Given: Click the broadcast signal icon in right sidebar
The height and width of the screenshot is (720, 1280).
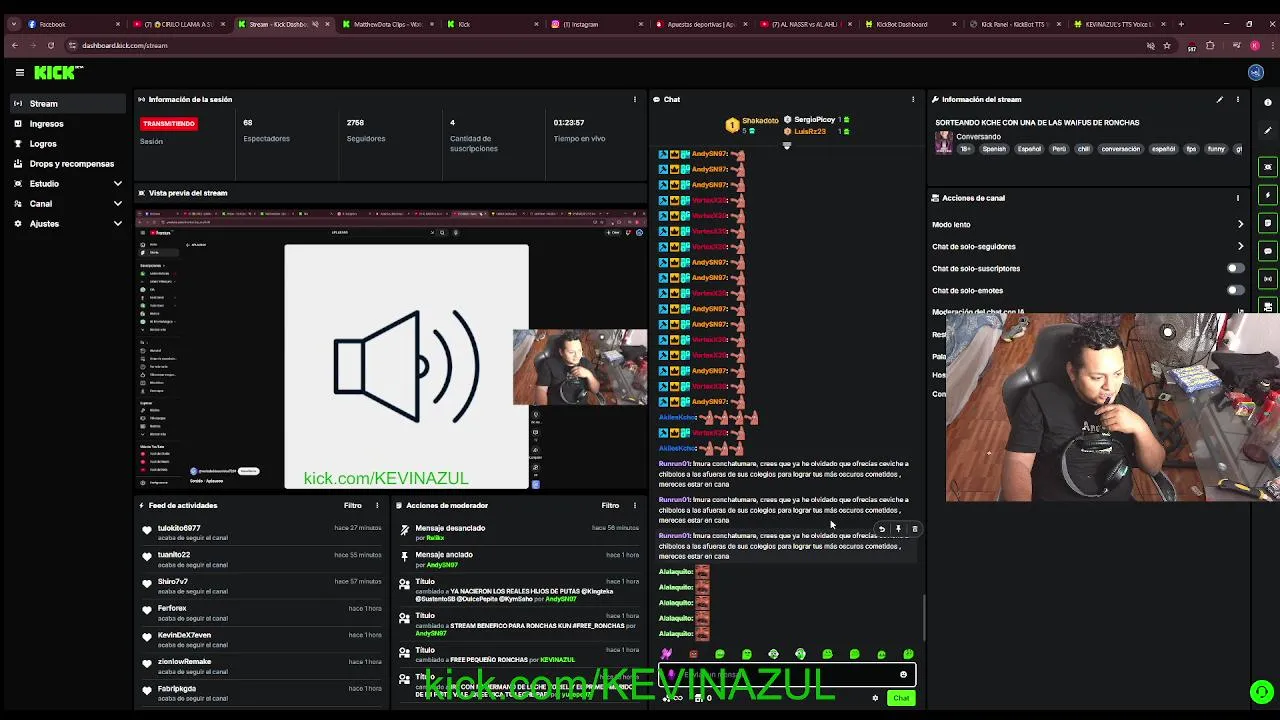Looking at the screenshot, I should pyautogui.click(x=1268, y=279).
